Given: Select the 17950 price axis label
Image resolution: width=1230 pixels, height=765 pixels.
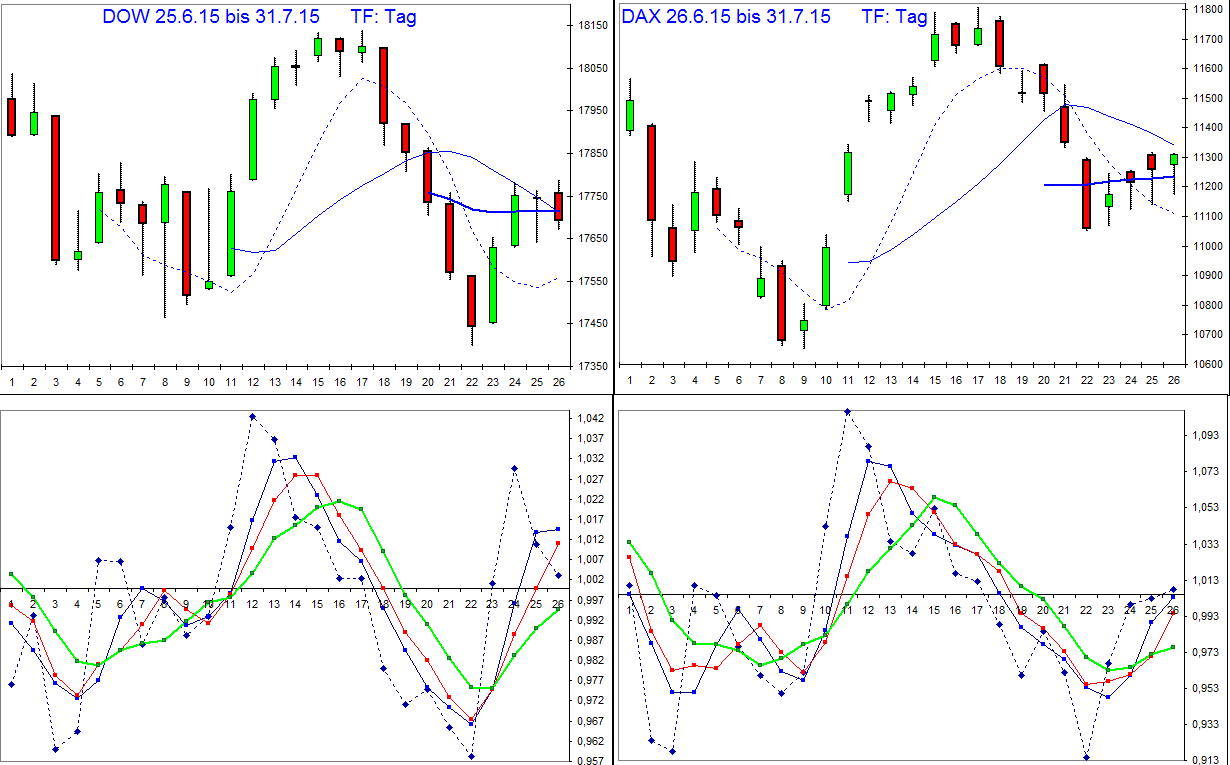Looking at the screenshot, I should 595,110.
